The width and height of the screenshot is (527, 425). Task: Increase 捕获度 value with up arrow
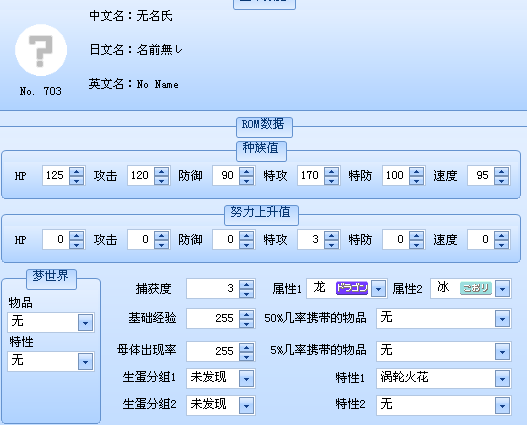click(x=247, y=284)
